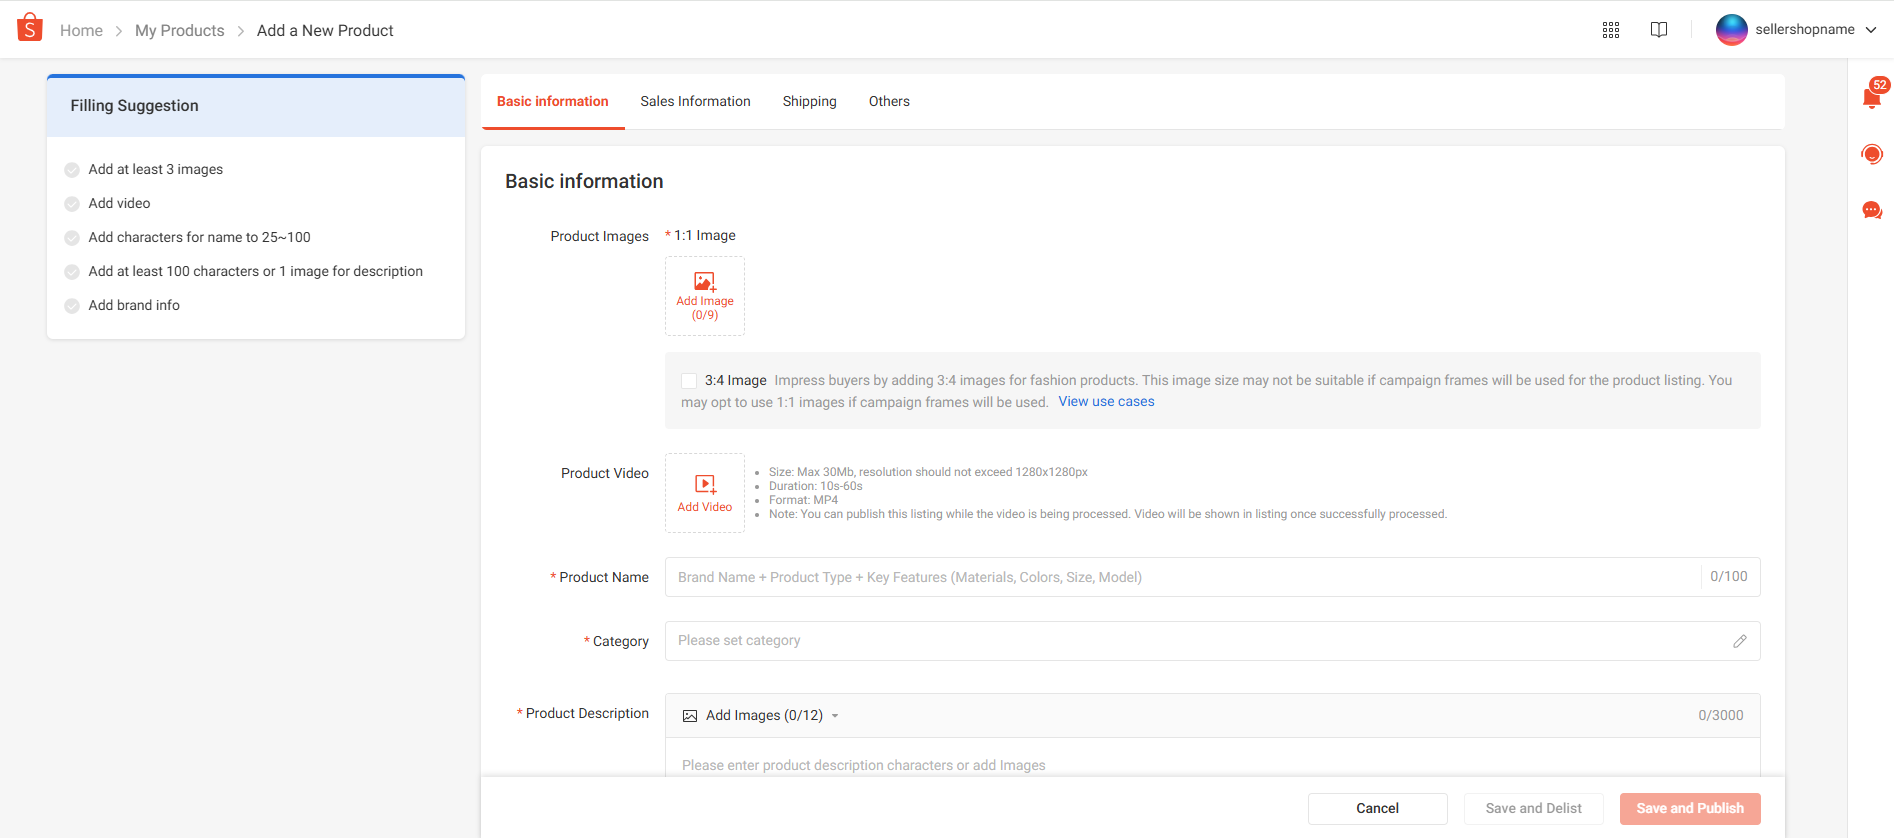Open the View use cases link
This screenshot has height=838, width=1894.
click(x=1106, y=401)
